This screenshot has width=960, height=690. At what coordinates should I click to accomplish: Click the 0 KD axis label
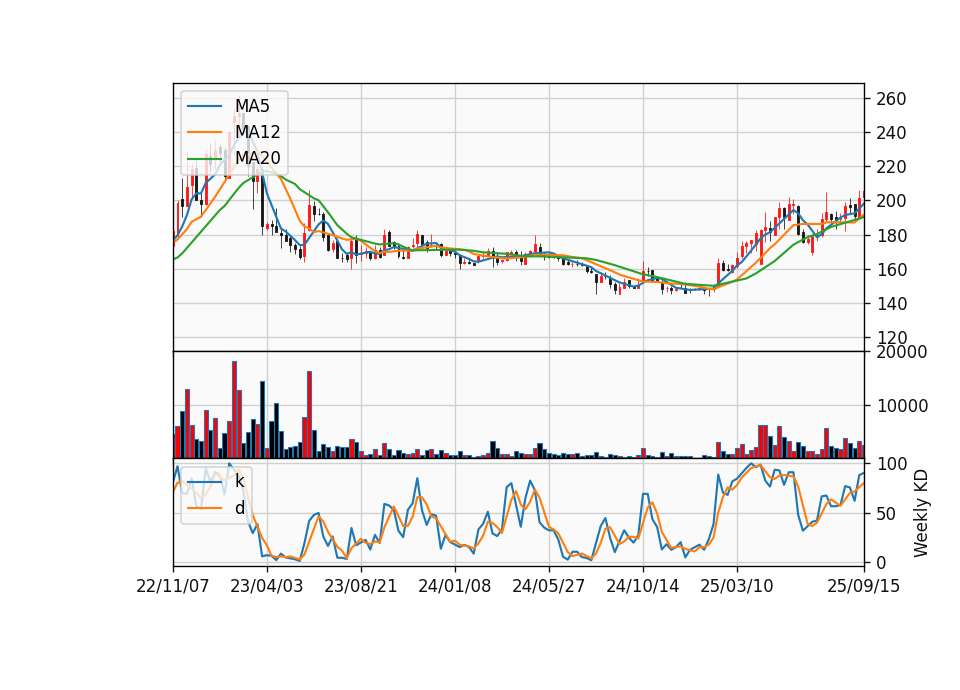pyautogui.click(x=881, y=563)
